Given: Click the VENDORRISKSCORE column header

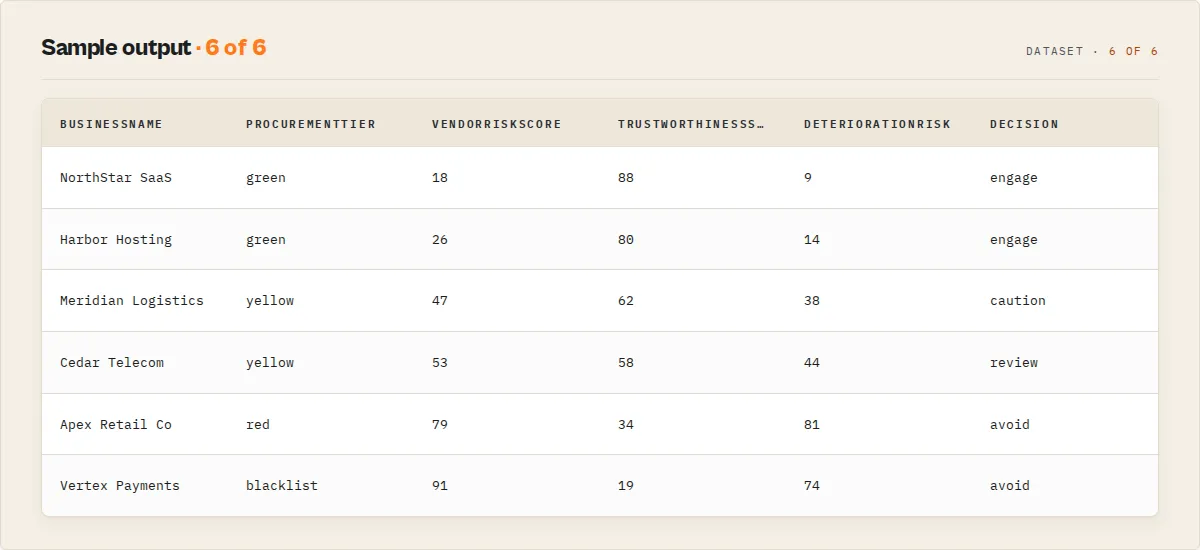Looking at the screenshot, I should [x=497, y=124].
